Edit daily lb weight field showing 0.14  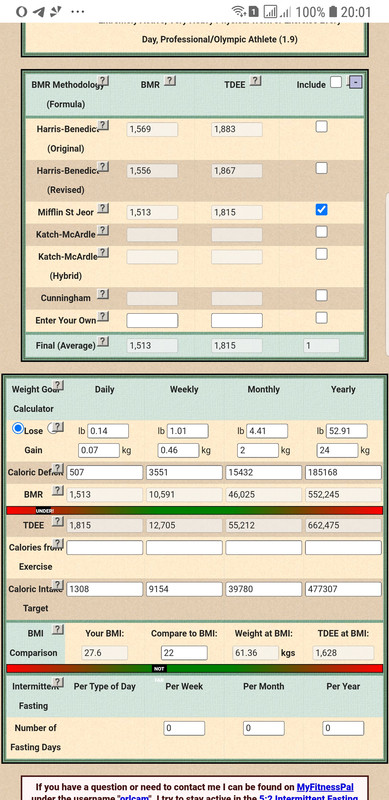pos(108,431)
